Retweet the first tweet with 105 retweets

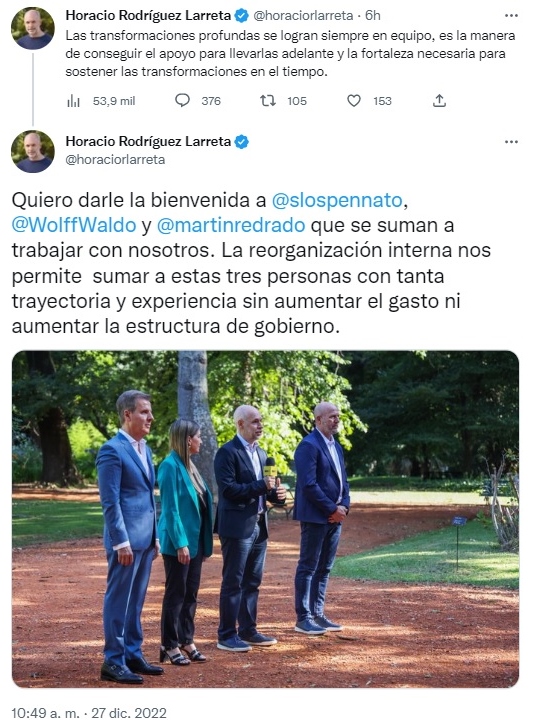(x=268, y=101)
